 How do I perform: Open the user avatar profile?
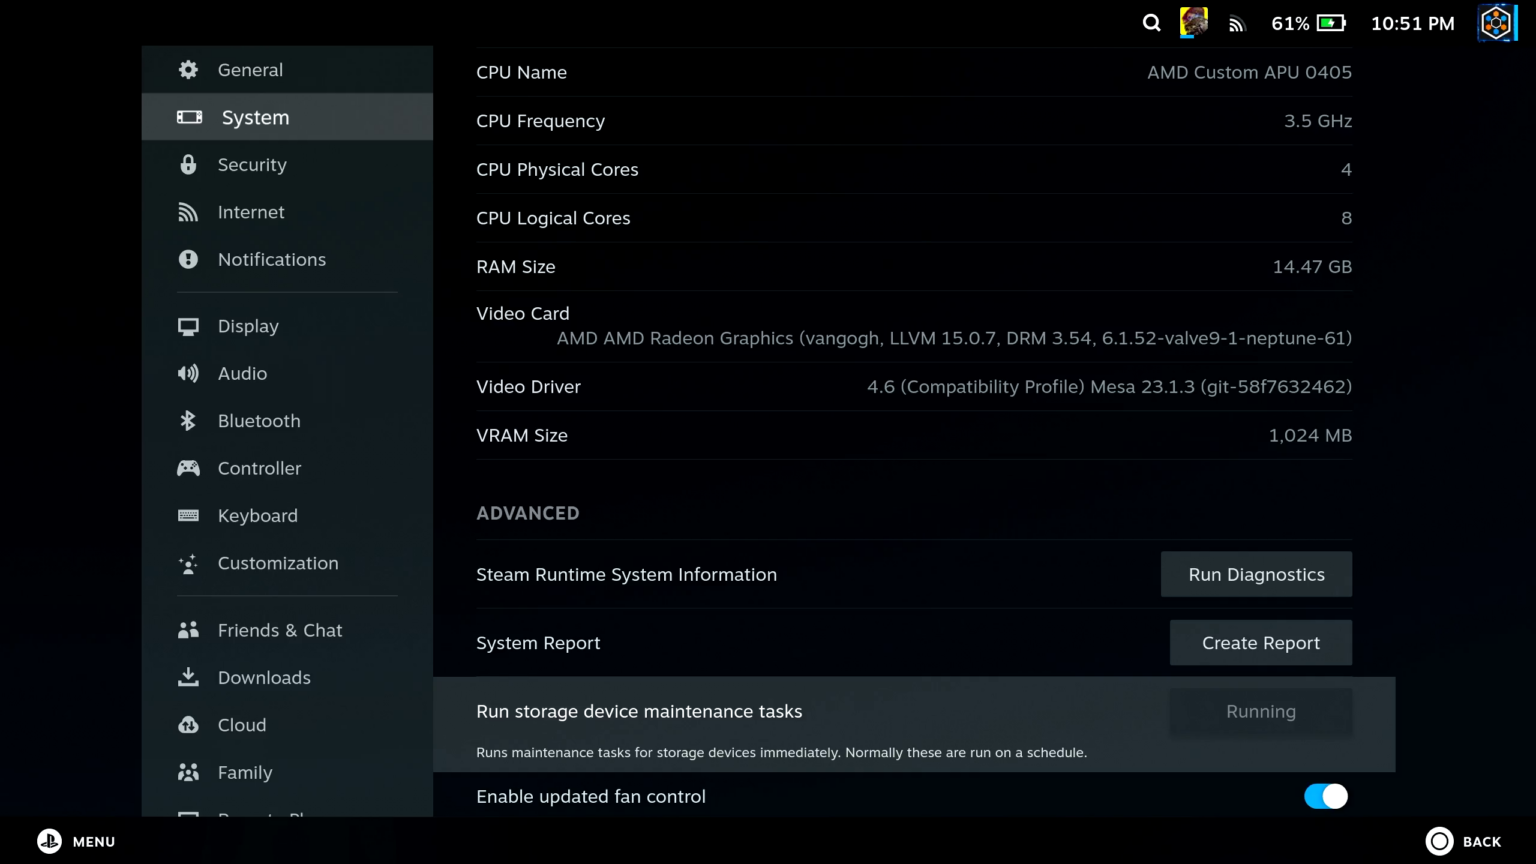(1194, 23)
